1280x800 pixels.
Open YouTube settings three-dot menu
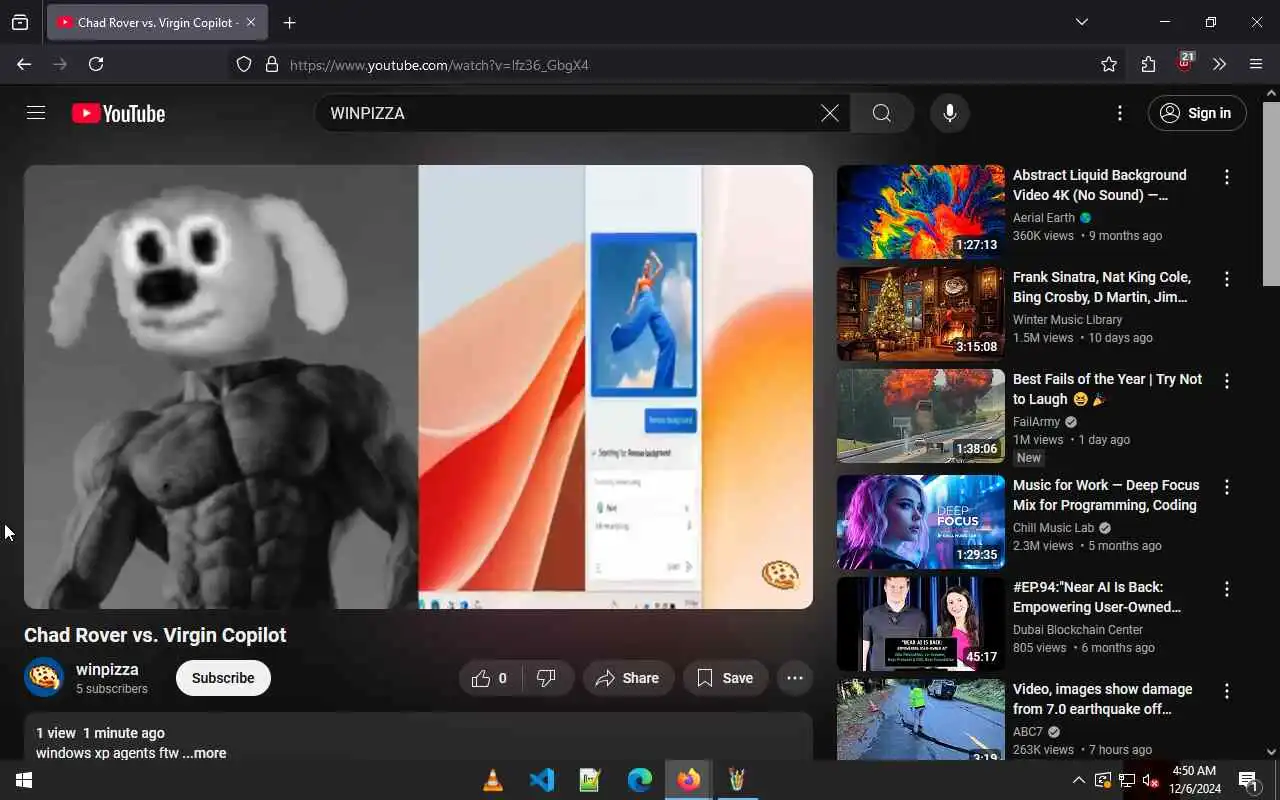coord(1120,113)
